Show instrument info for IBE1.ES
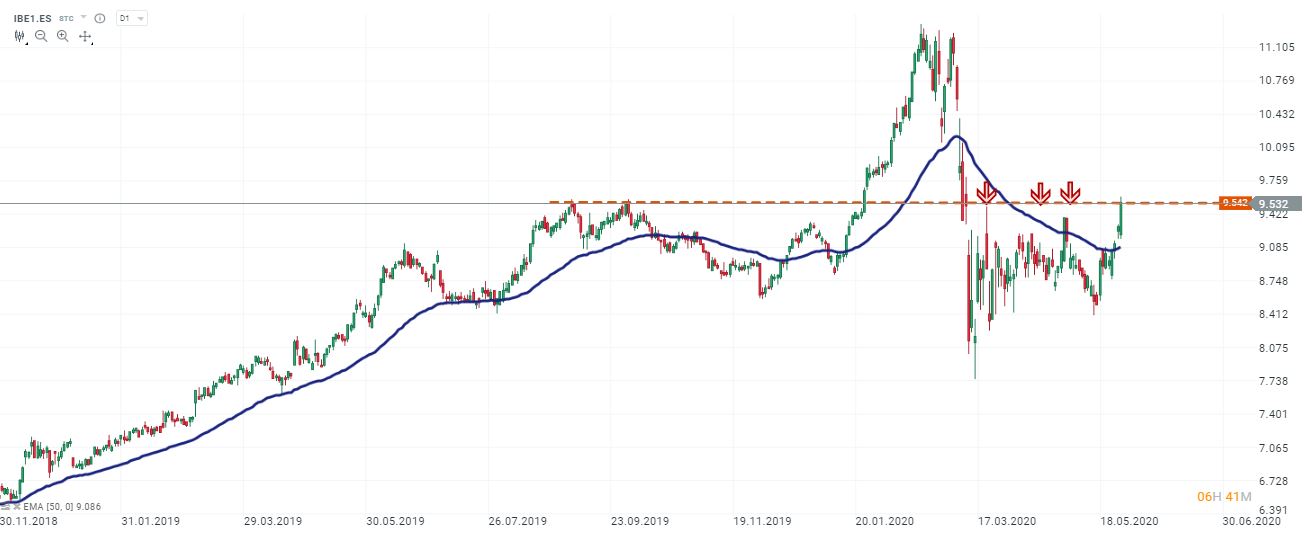The image size is (1306, 535). (100, 18)
